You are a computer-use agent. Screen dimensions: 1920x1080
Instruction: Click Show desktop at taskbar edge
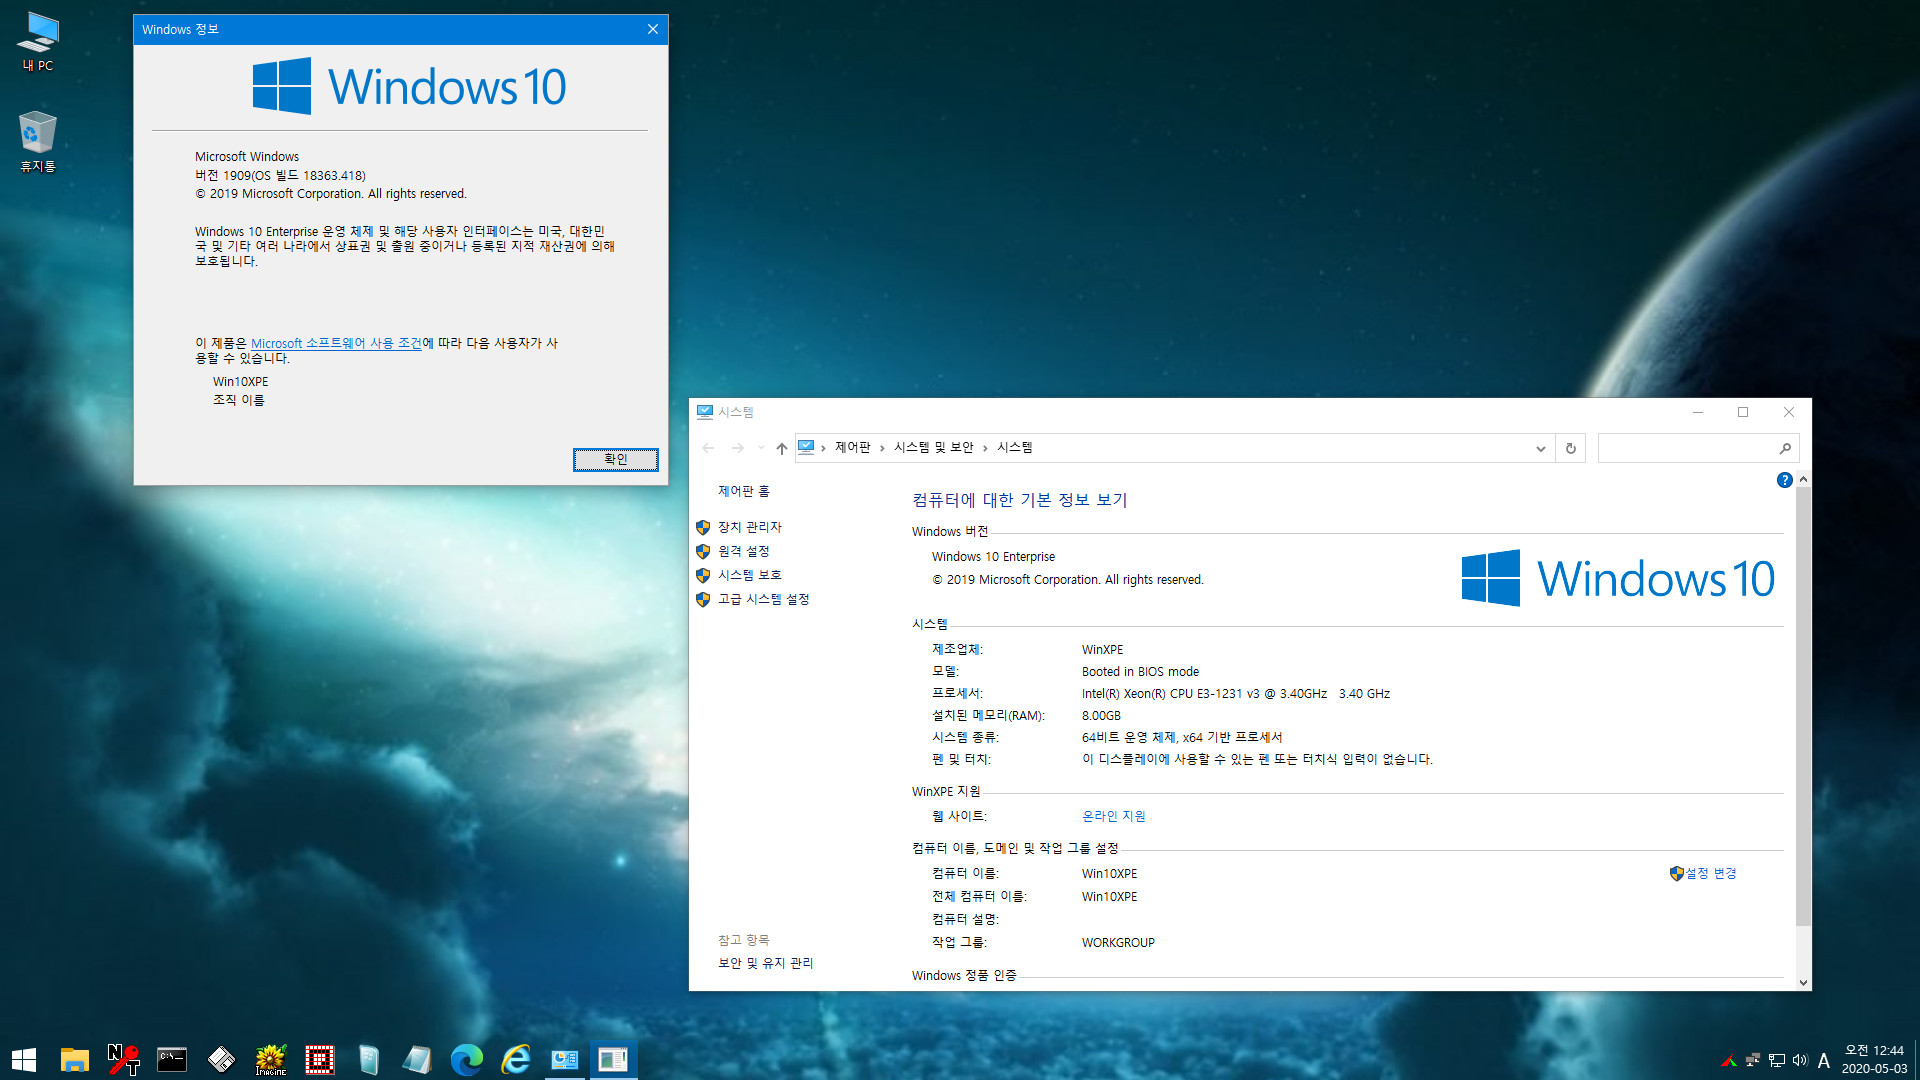click(x=1916, y=1059)
